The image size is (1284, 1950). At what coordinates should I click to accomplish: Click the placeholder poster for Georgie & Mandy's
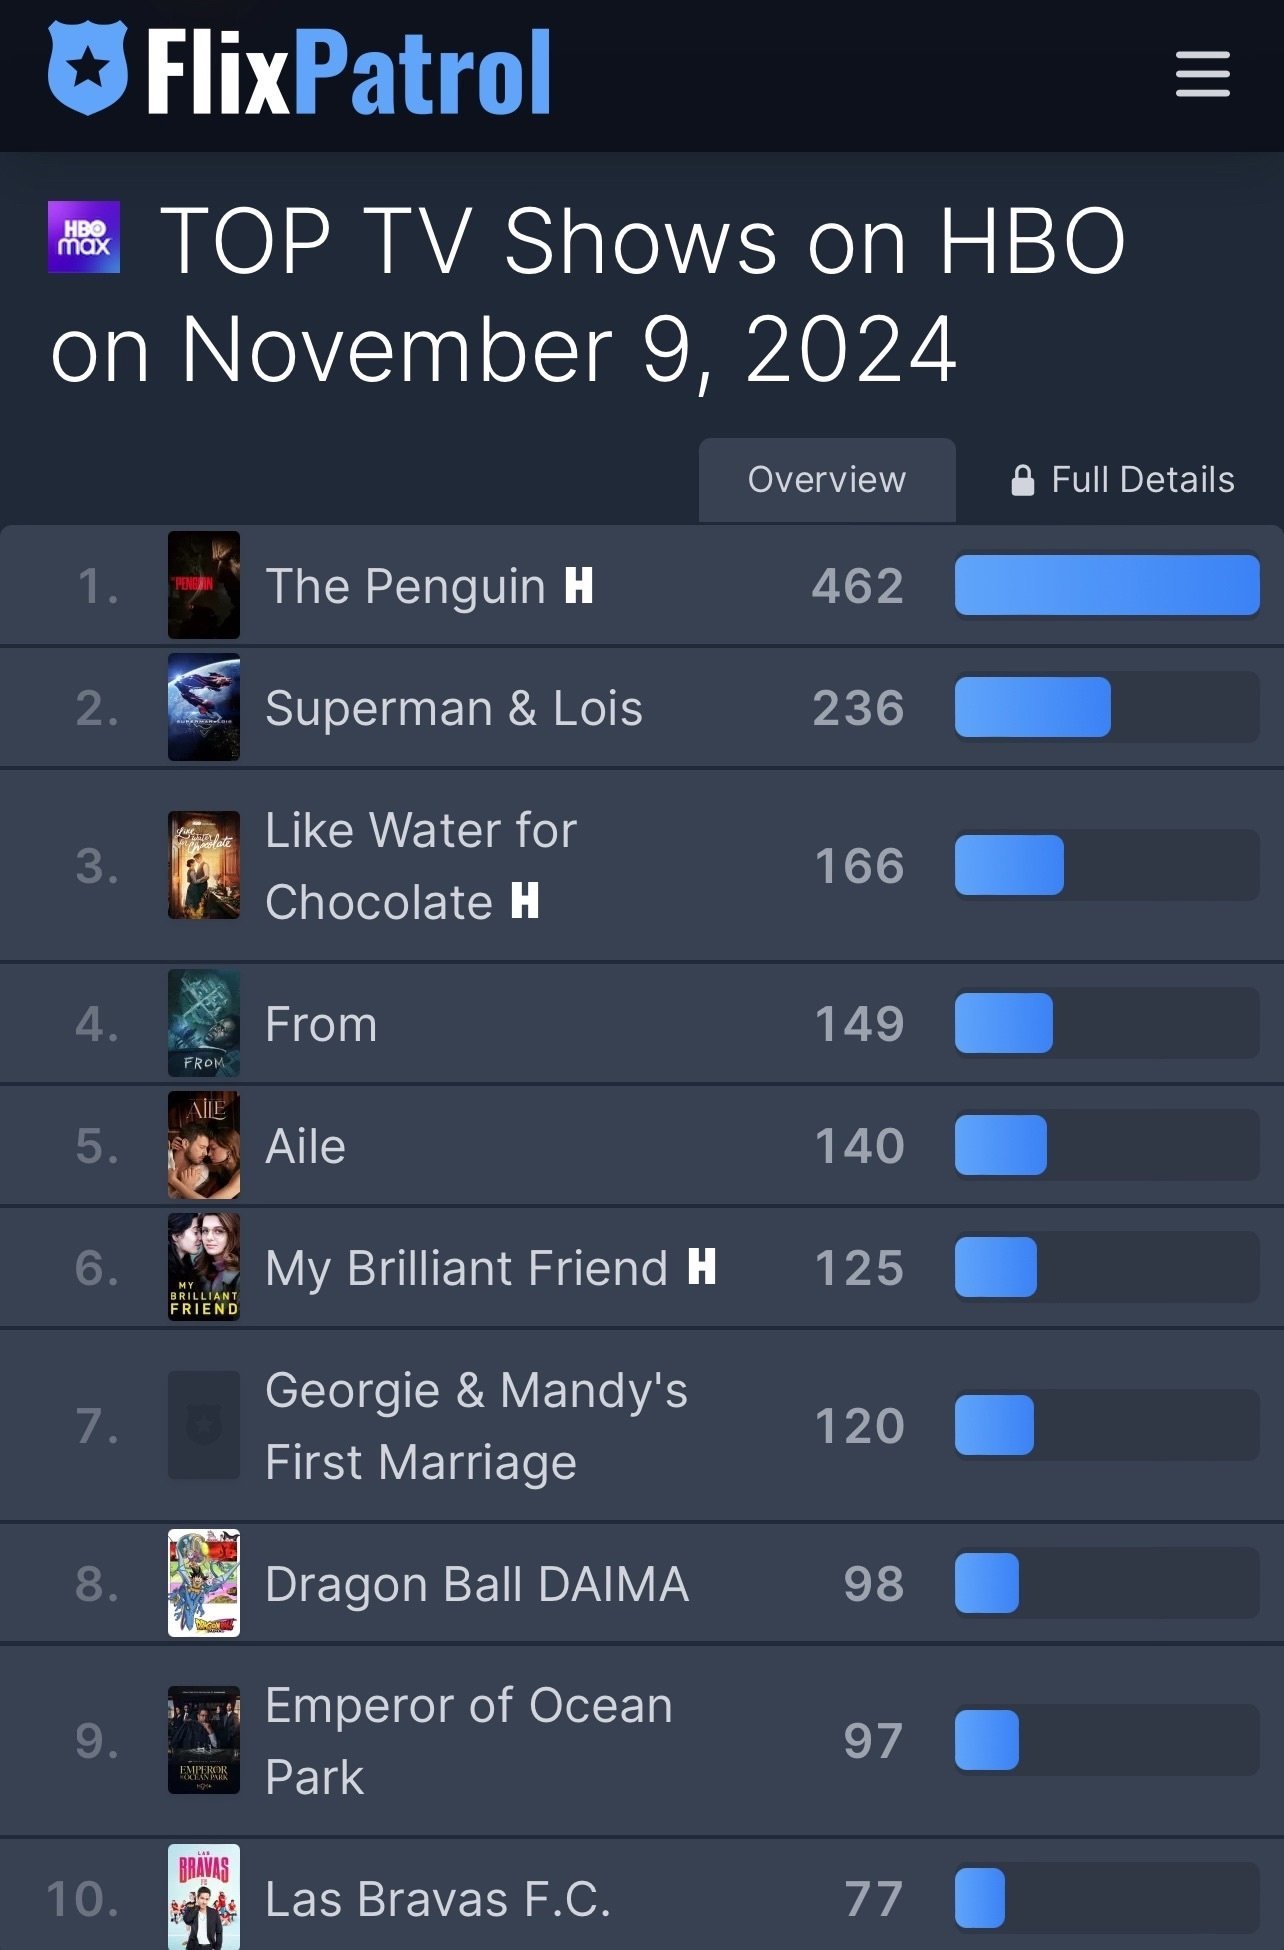[x=204, y=1424]
